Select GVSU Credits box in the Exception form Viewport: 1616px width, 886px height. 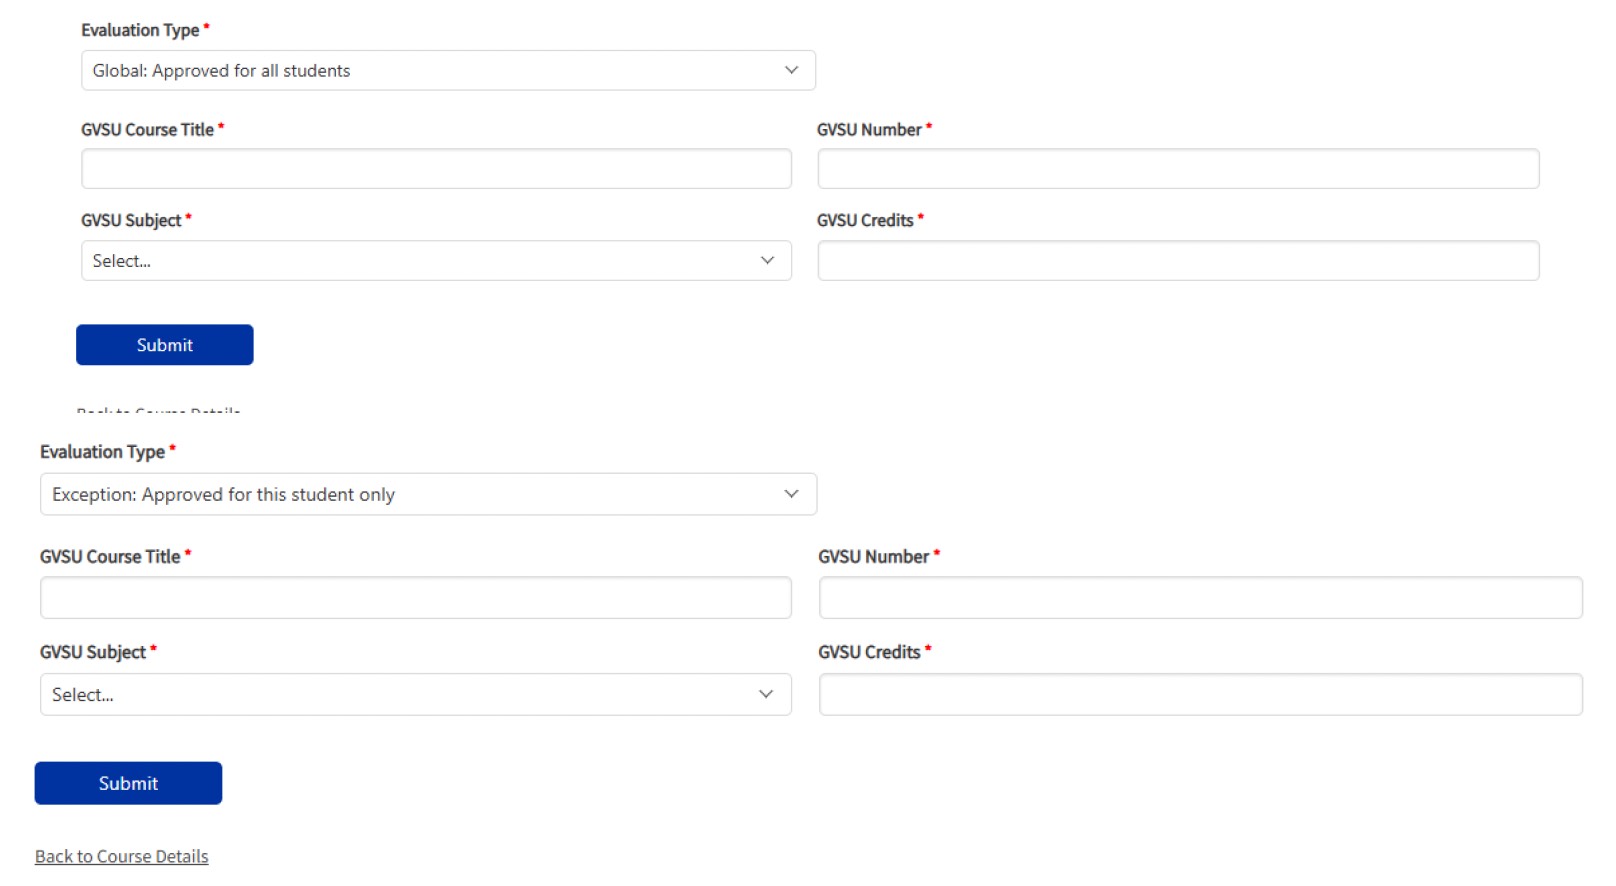(1200, 695)
